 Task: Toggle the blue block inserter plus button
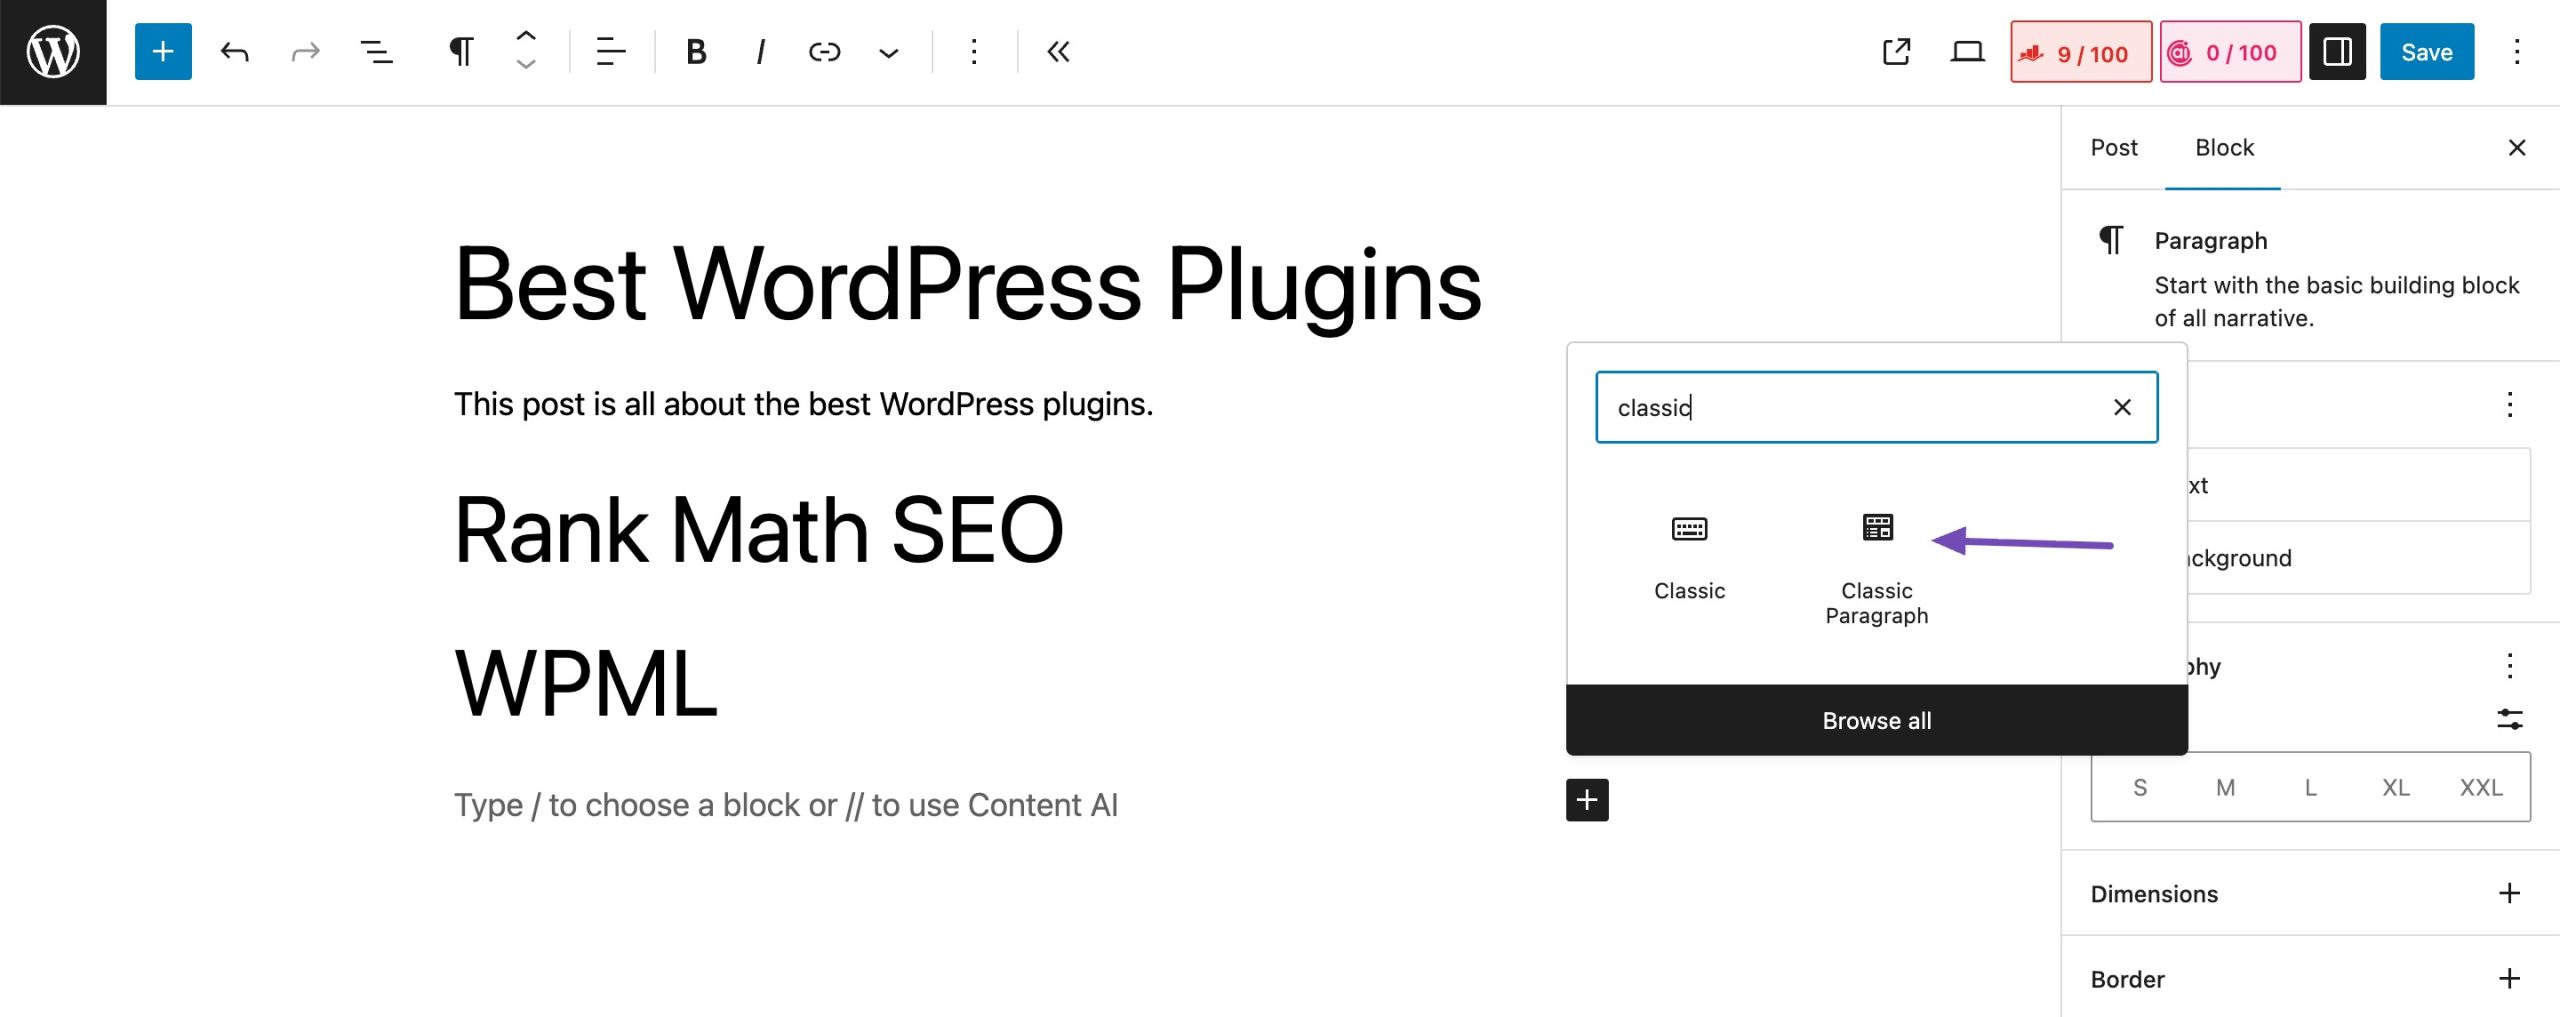point(163,52)
